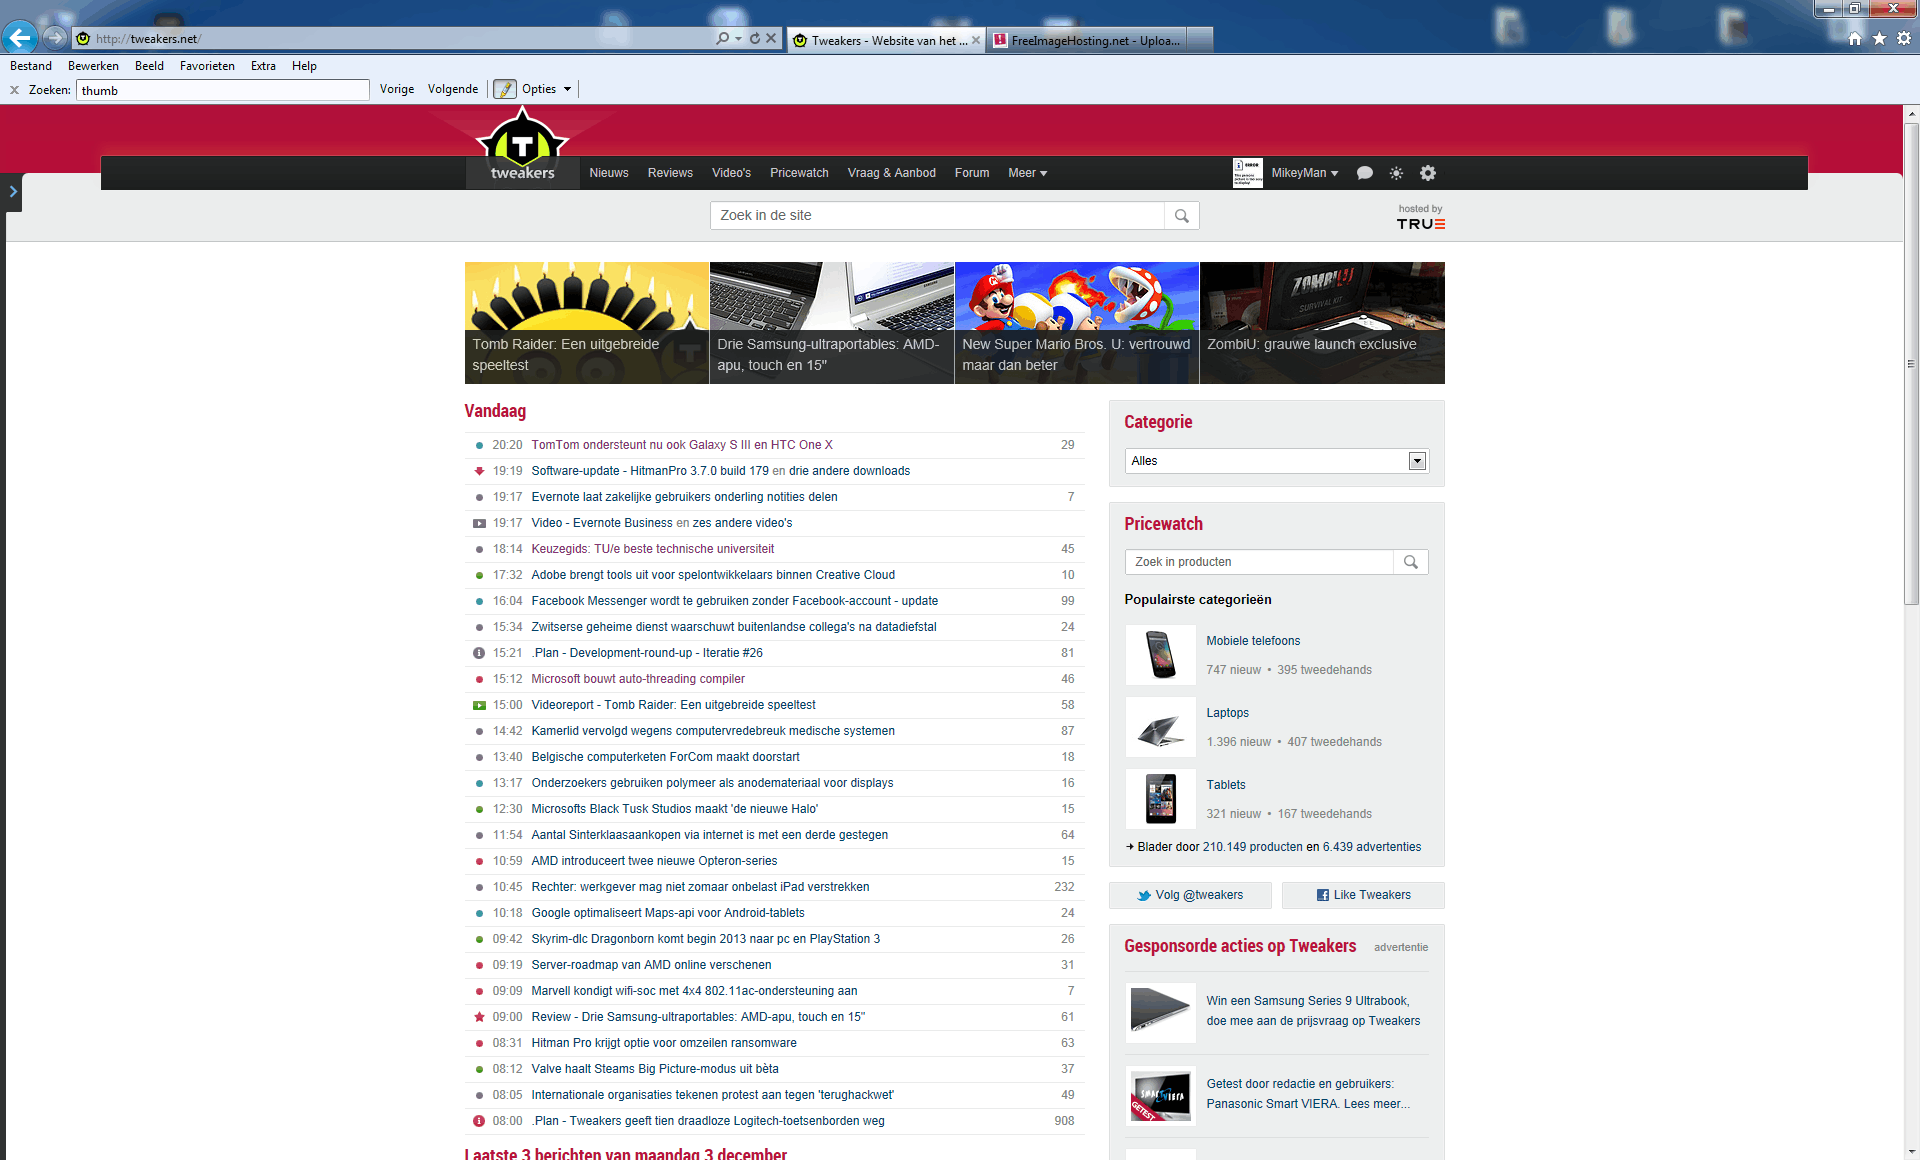Open the TomTom Galaxy S III article
Screen dimensions: 1920x1160
point(681,445)
